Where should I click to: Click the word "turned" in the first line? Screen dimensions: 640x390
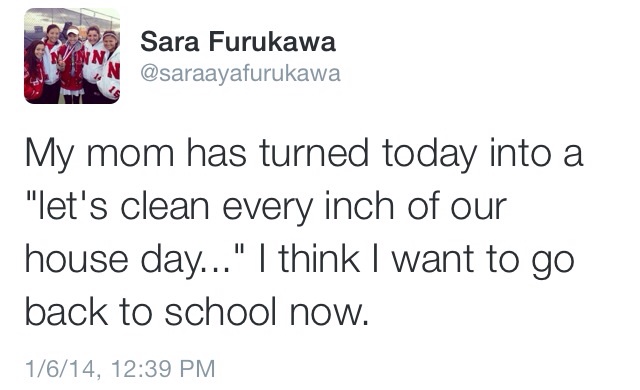pyautogui.click(x=314, y=153)
